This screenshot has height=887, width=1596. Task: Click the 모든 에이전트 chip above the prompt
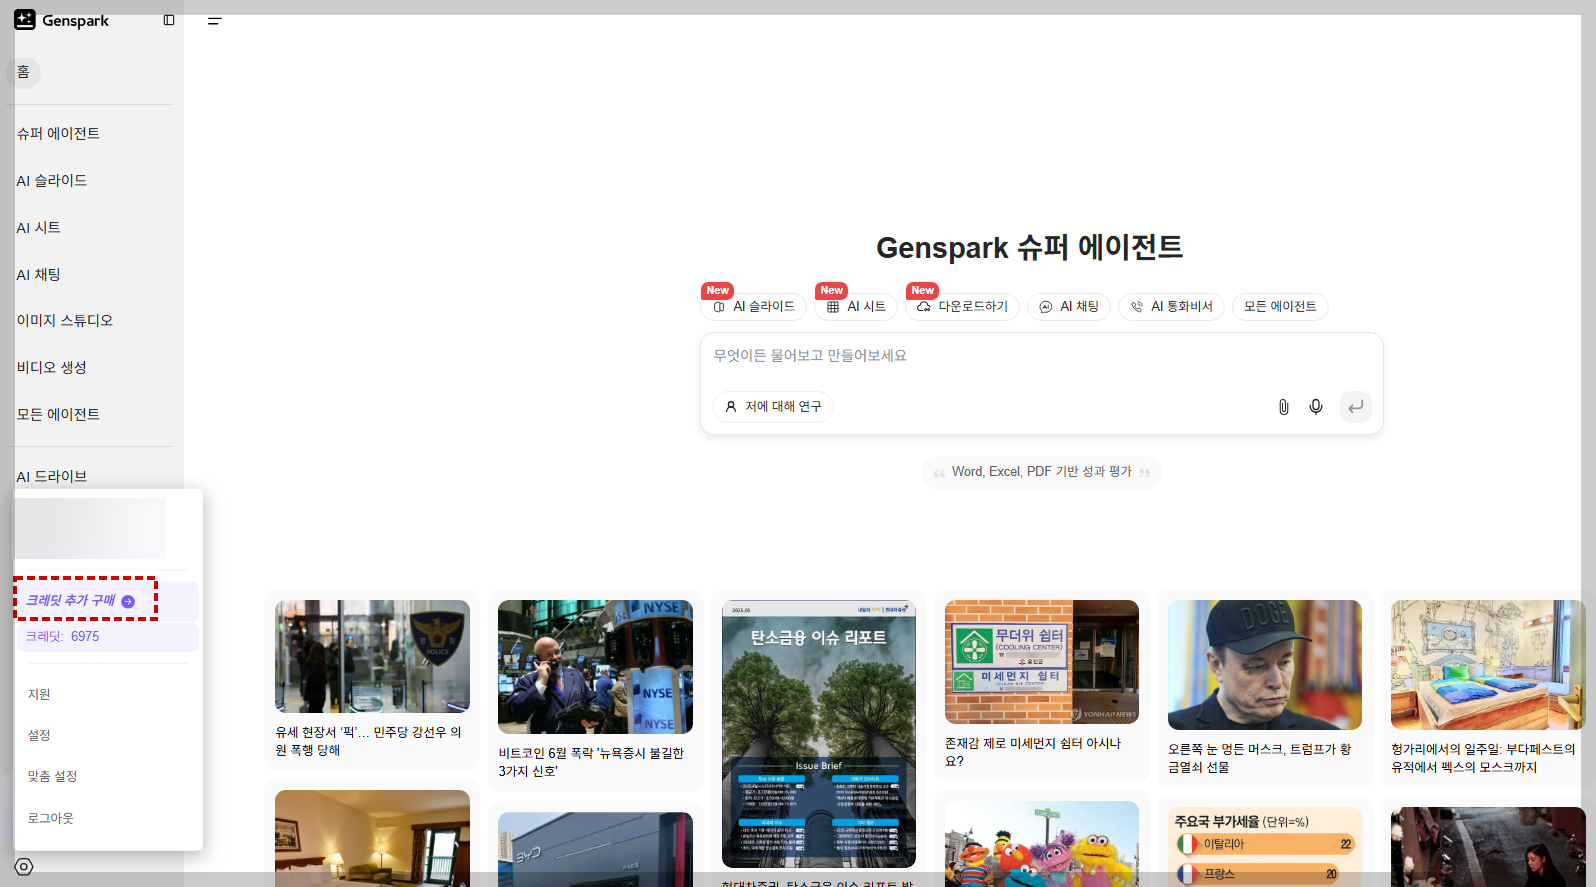coord(1280,306)
